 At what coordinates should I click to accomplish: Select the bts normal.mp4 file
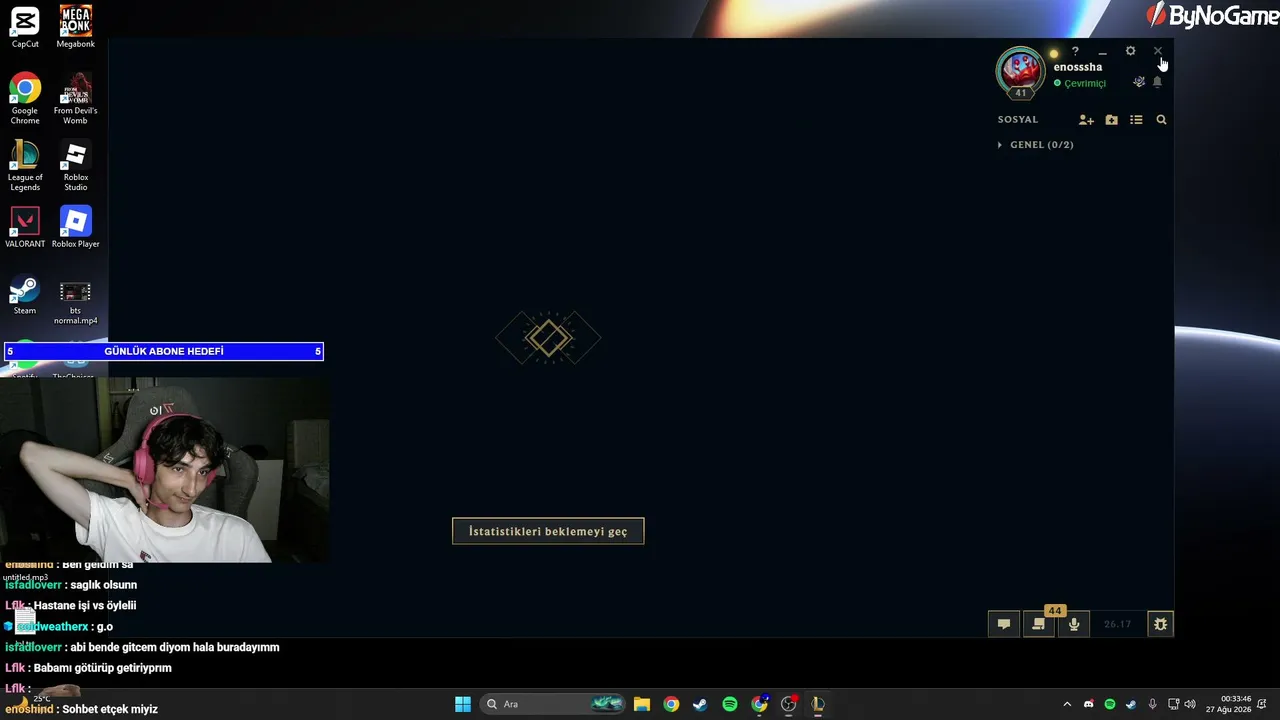pos(75,302)
